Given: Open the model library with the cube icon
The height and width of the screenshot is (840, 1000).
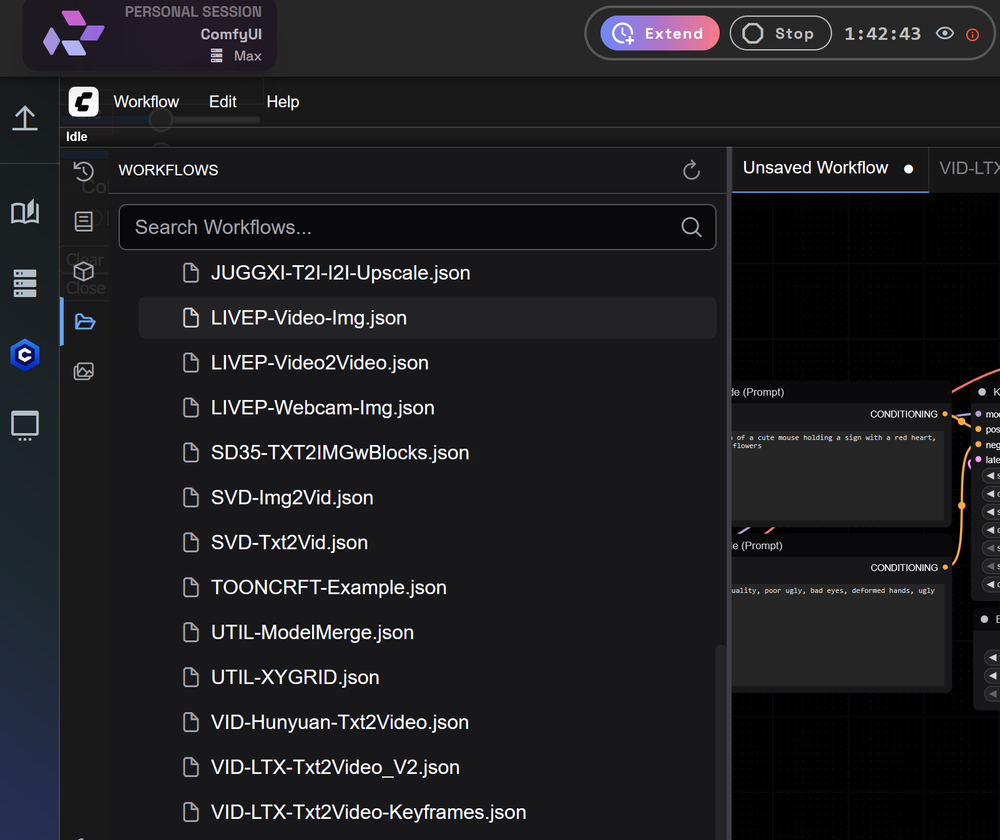Looking at the screenshot, I should (x=84, y=271).
